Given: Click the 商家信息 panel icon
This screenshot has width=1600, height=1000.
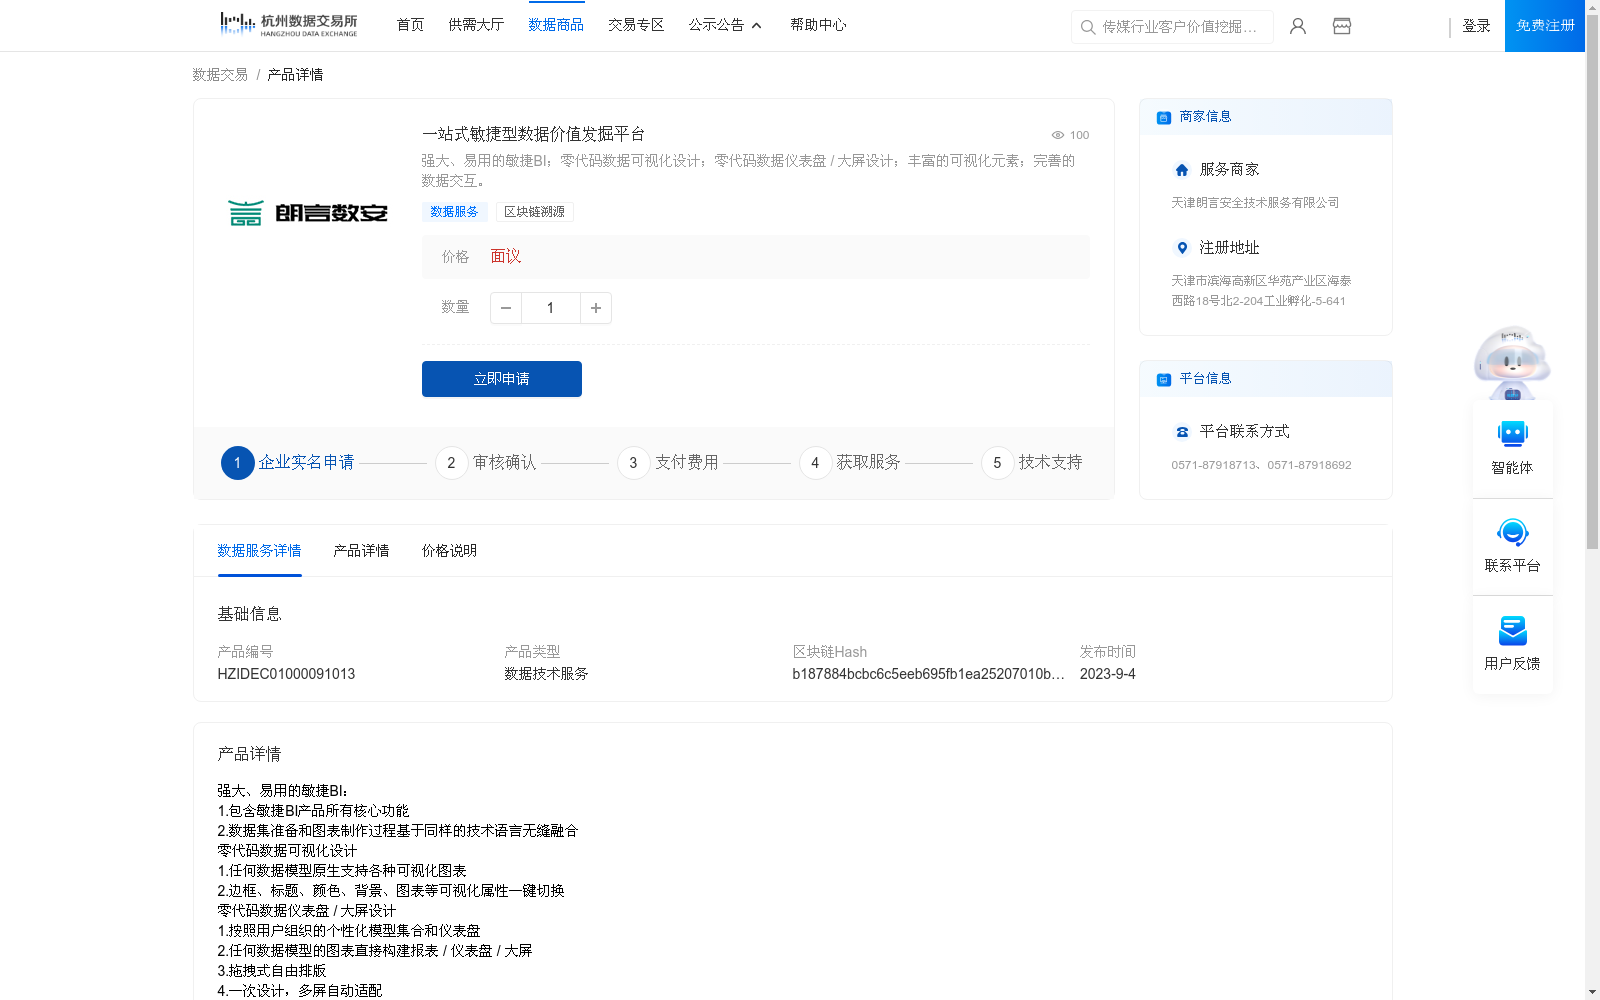Looking at the screenshot, I should [1164, 118].
